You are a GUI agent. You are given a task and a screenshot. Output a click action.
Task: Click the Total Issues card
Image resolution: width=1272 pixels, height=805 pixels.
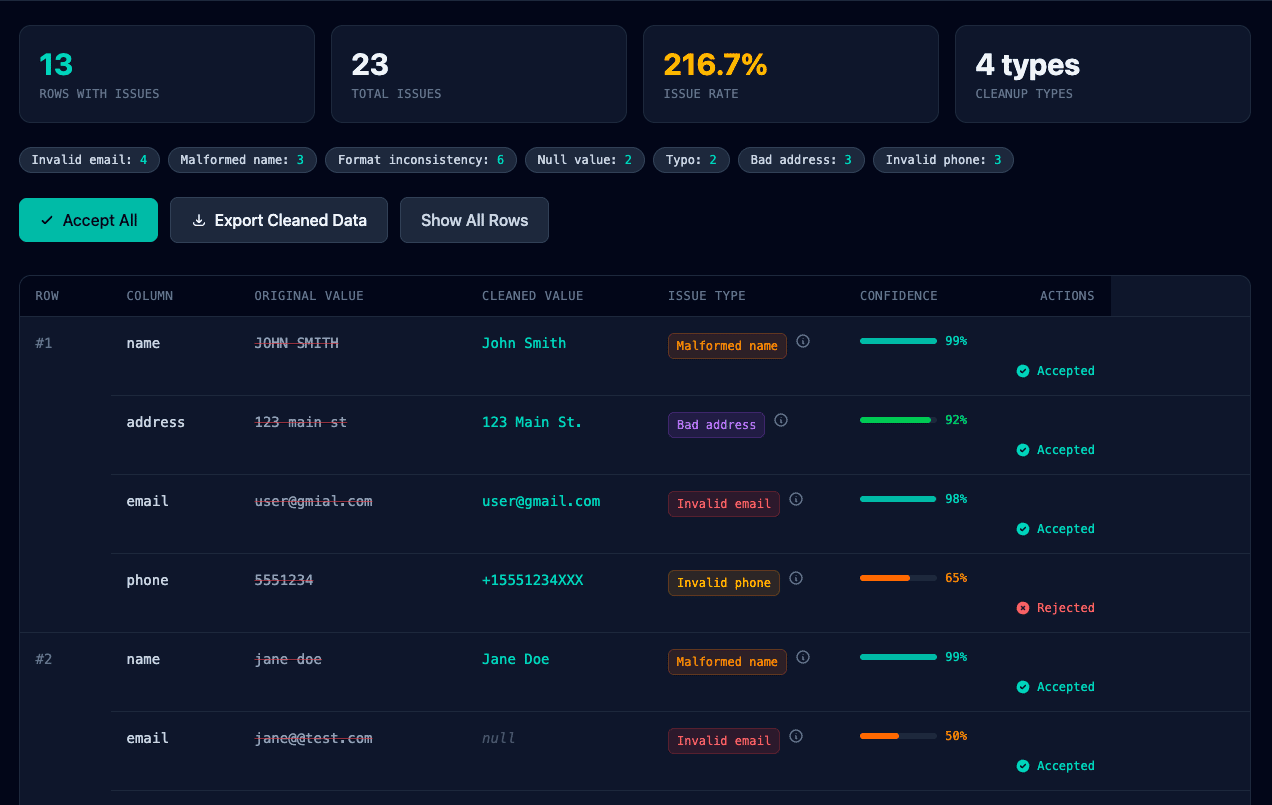(x=479, y=74)
